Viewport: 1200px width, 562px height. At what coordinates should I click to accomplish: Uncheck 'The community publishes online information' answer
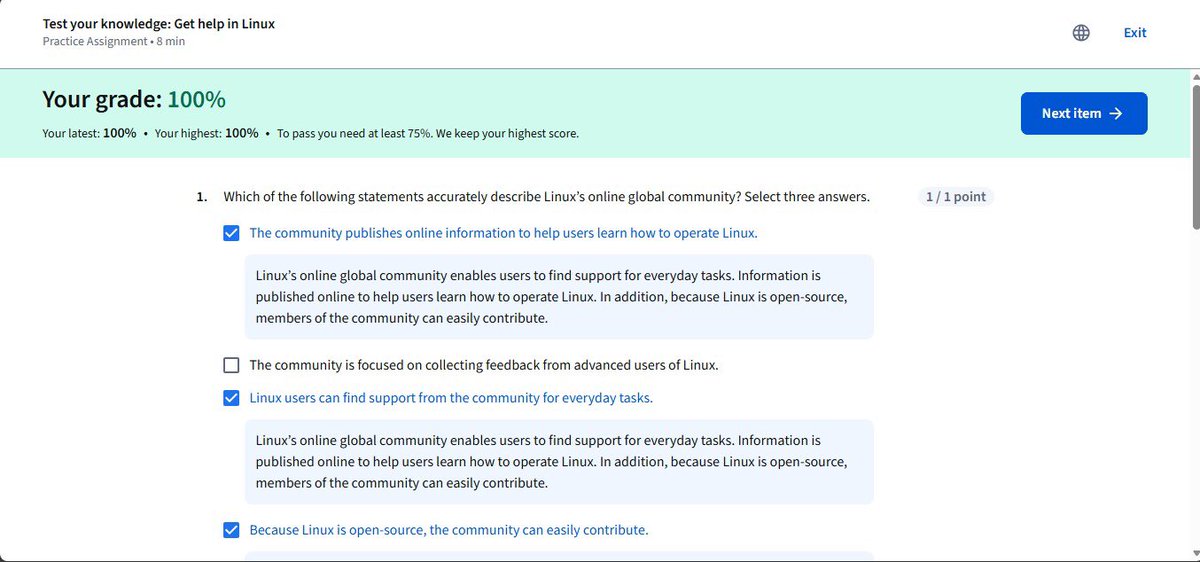coord(232,233)
